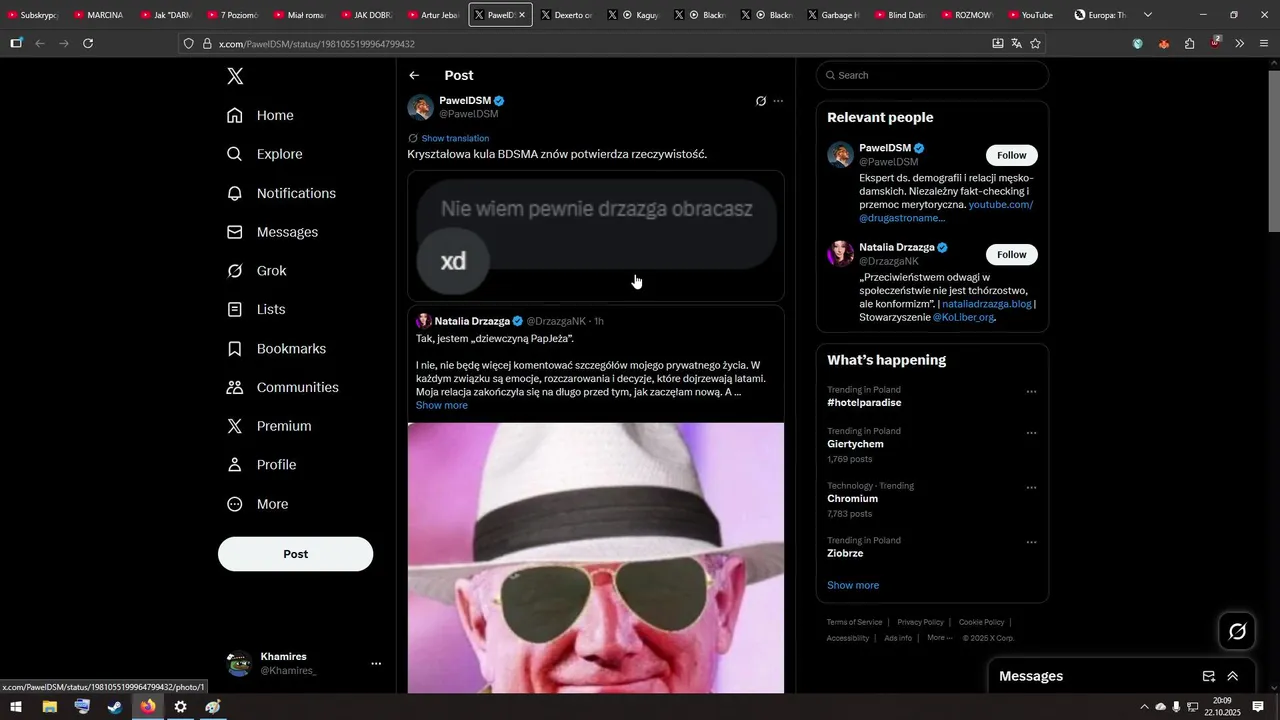The image size is (1280, 720).
Task: Open Grok from the sidebar
Action: click(256, 271)
